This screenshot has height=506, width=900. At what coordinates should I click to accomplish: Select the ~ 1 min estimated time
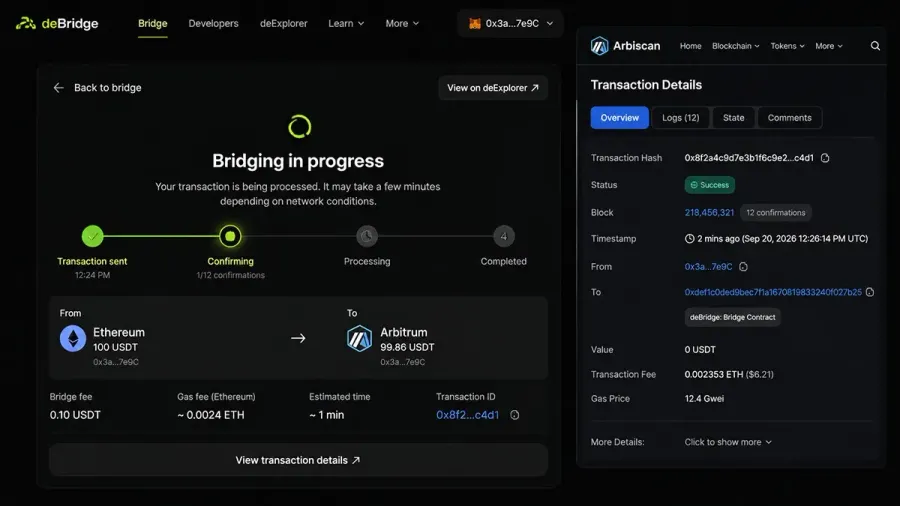[x=327, y=415]
